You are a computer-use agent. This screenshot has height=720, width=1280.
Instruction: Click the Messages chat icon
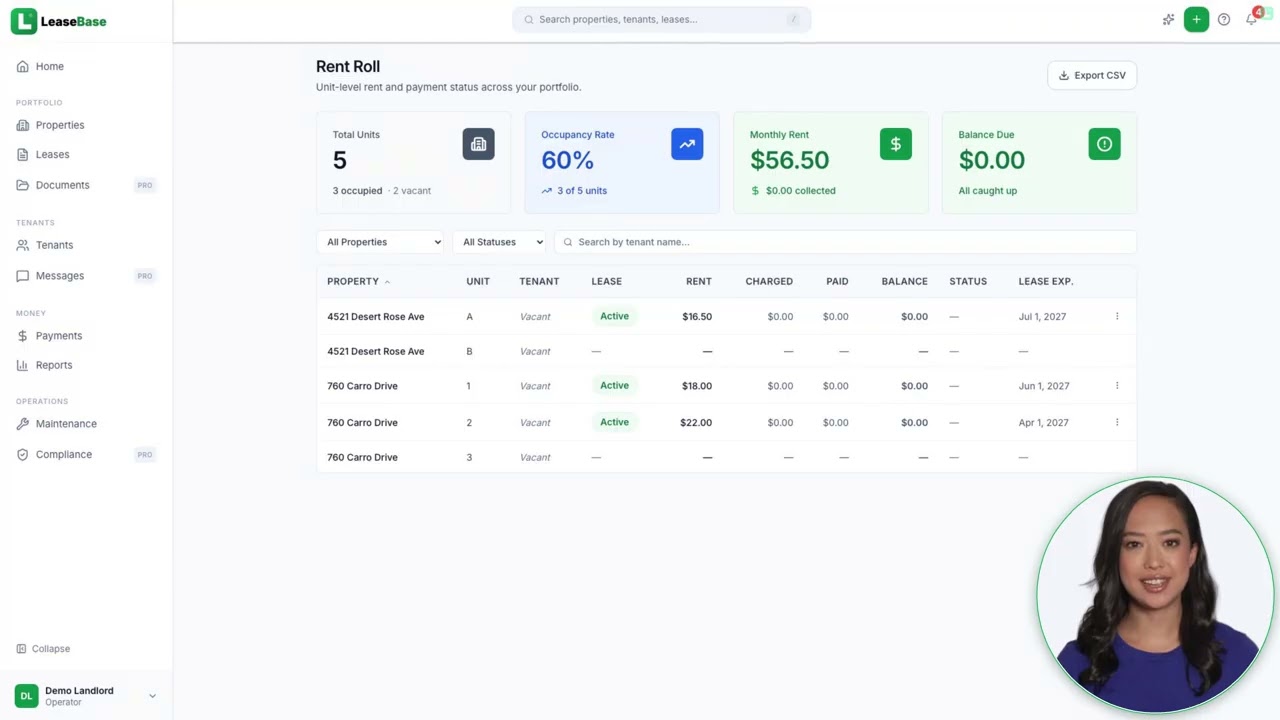point(22,276)
